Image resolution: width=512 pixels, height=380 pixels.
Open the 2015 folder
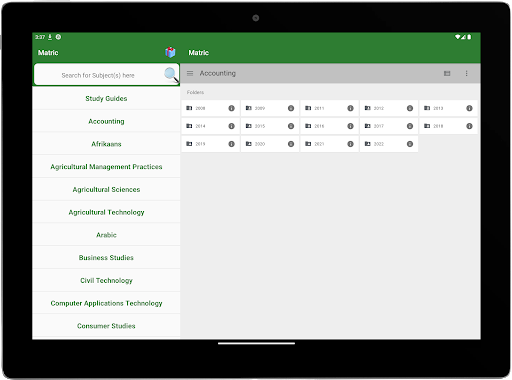270,126
